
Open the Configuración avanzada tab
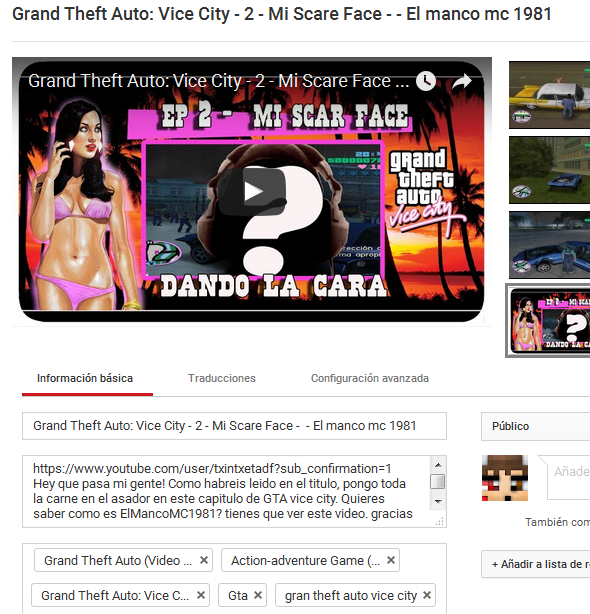pyautogui.click(x=370, y=378)
